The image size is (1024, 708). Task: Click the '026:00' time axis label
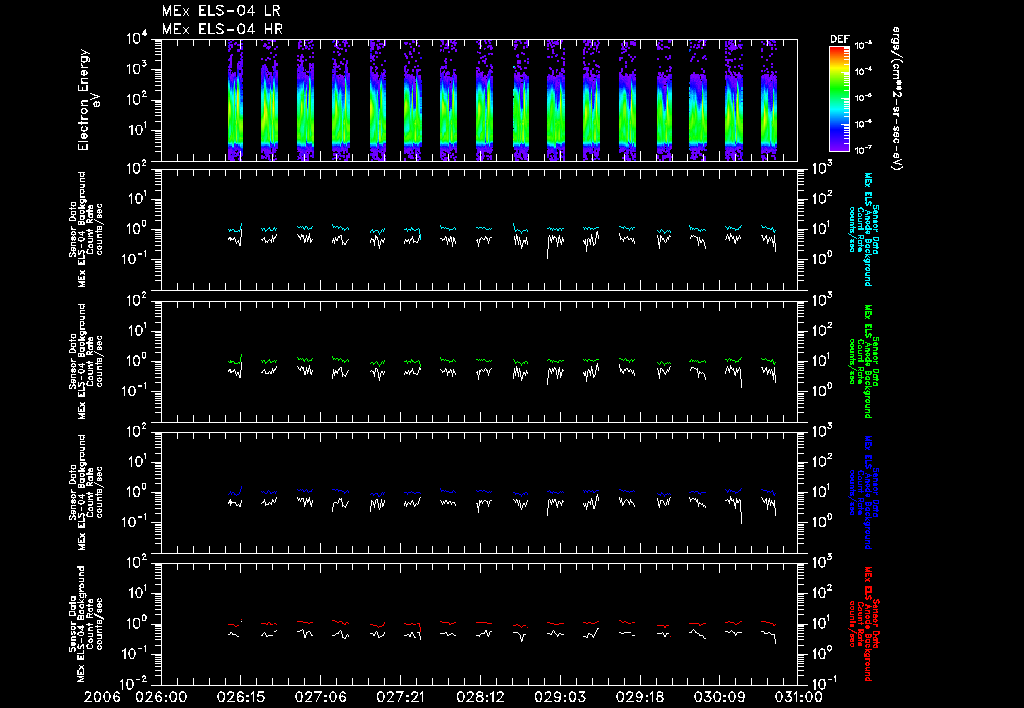(161, 697)
